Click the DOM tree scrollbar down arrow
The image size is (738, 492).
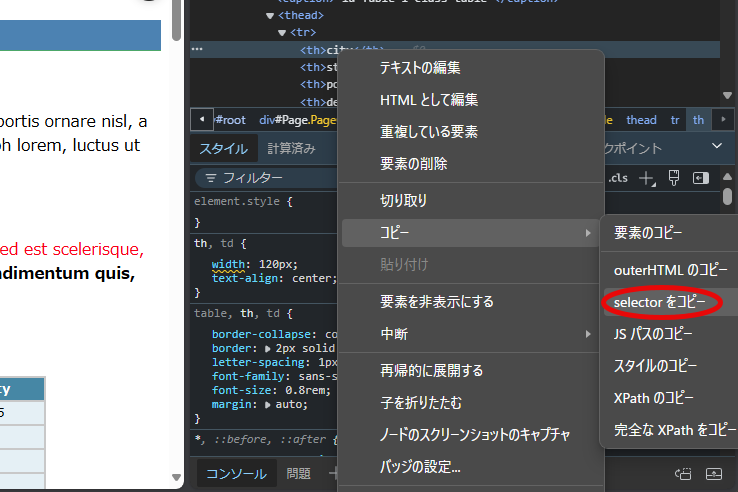(x=727, y=96)
